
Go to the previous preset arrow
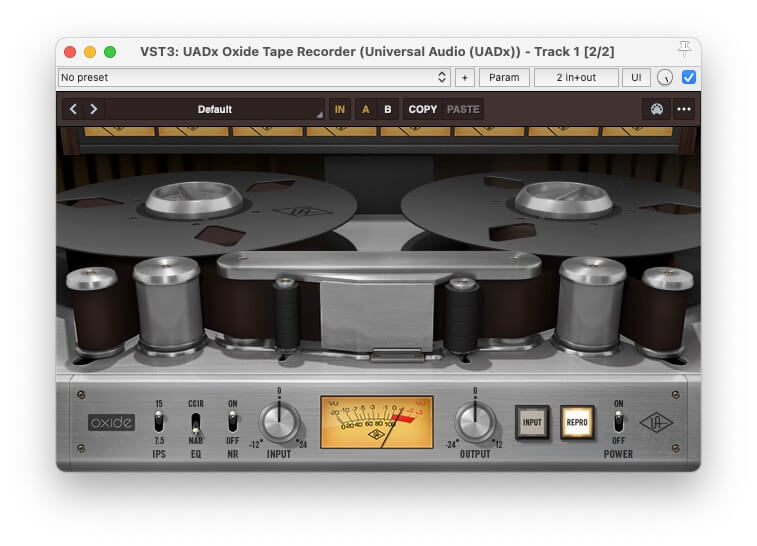click(x=73, y=109)
